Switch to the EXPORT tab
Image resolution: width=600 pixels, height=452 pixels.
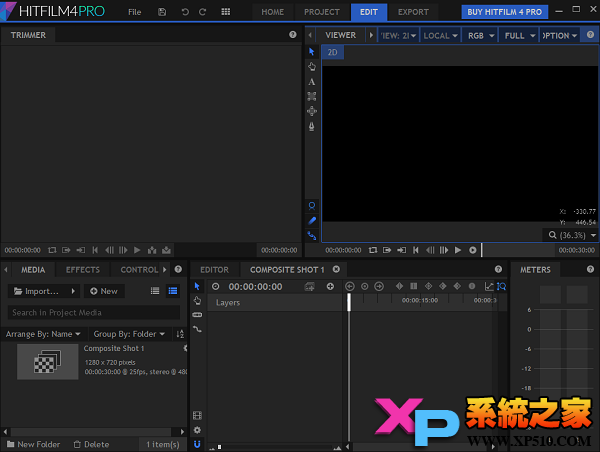[413, 12]
